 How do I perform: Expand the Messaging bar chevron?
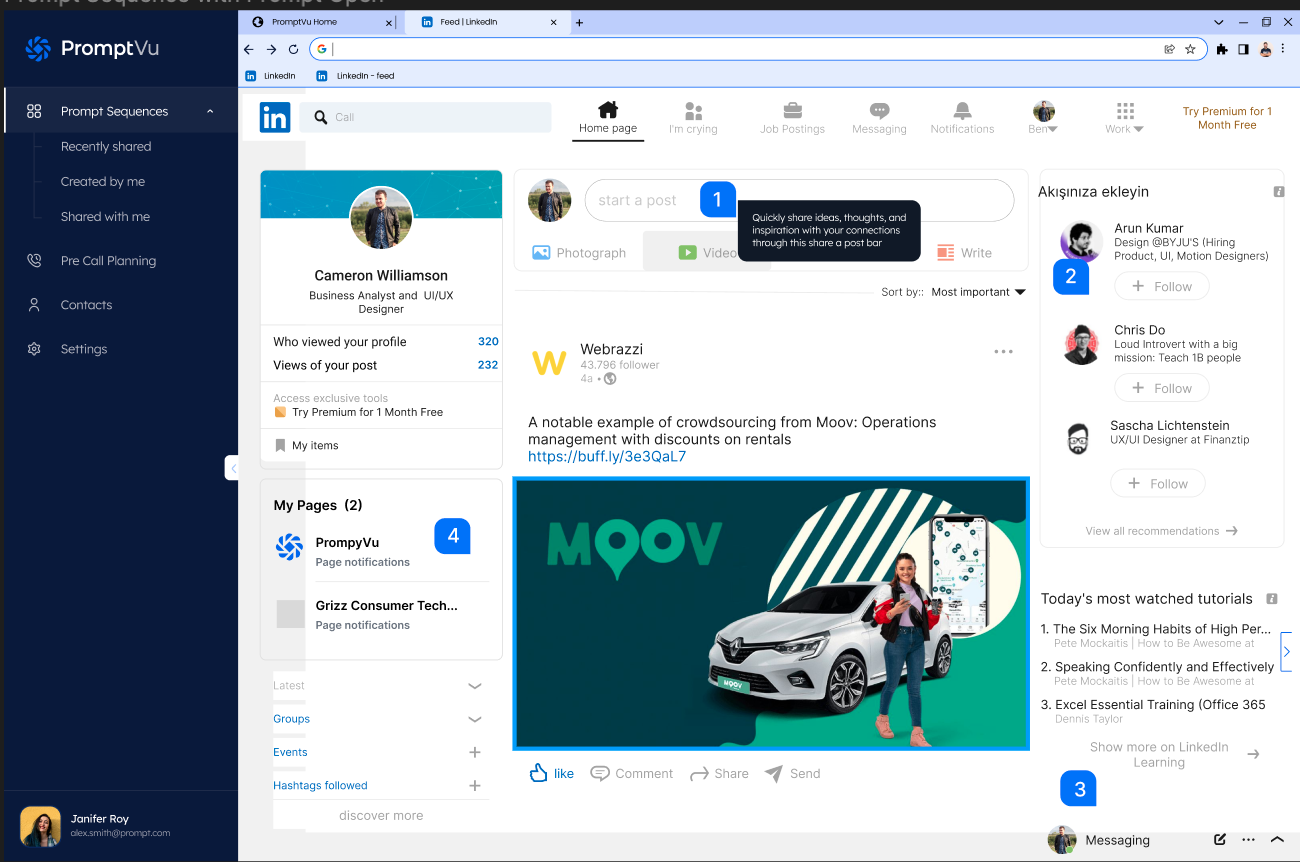pyautogui.click(x=1277, y=840)
